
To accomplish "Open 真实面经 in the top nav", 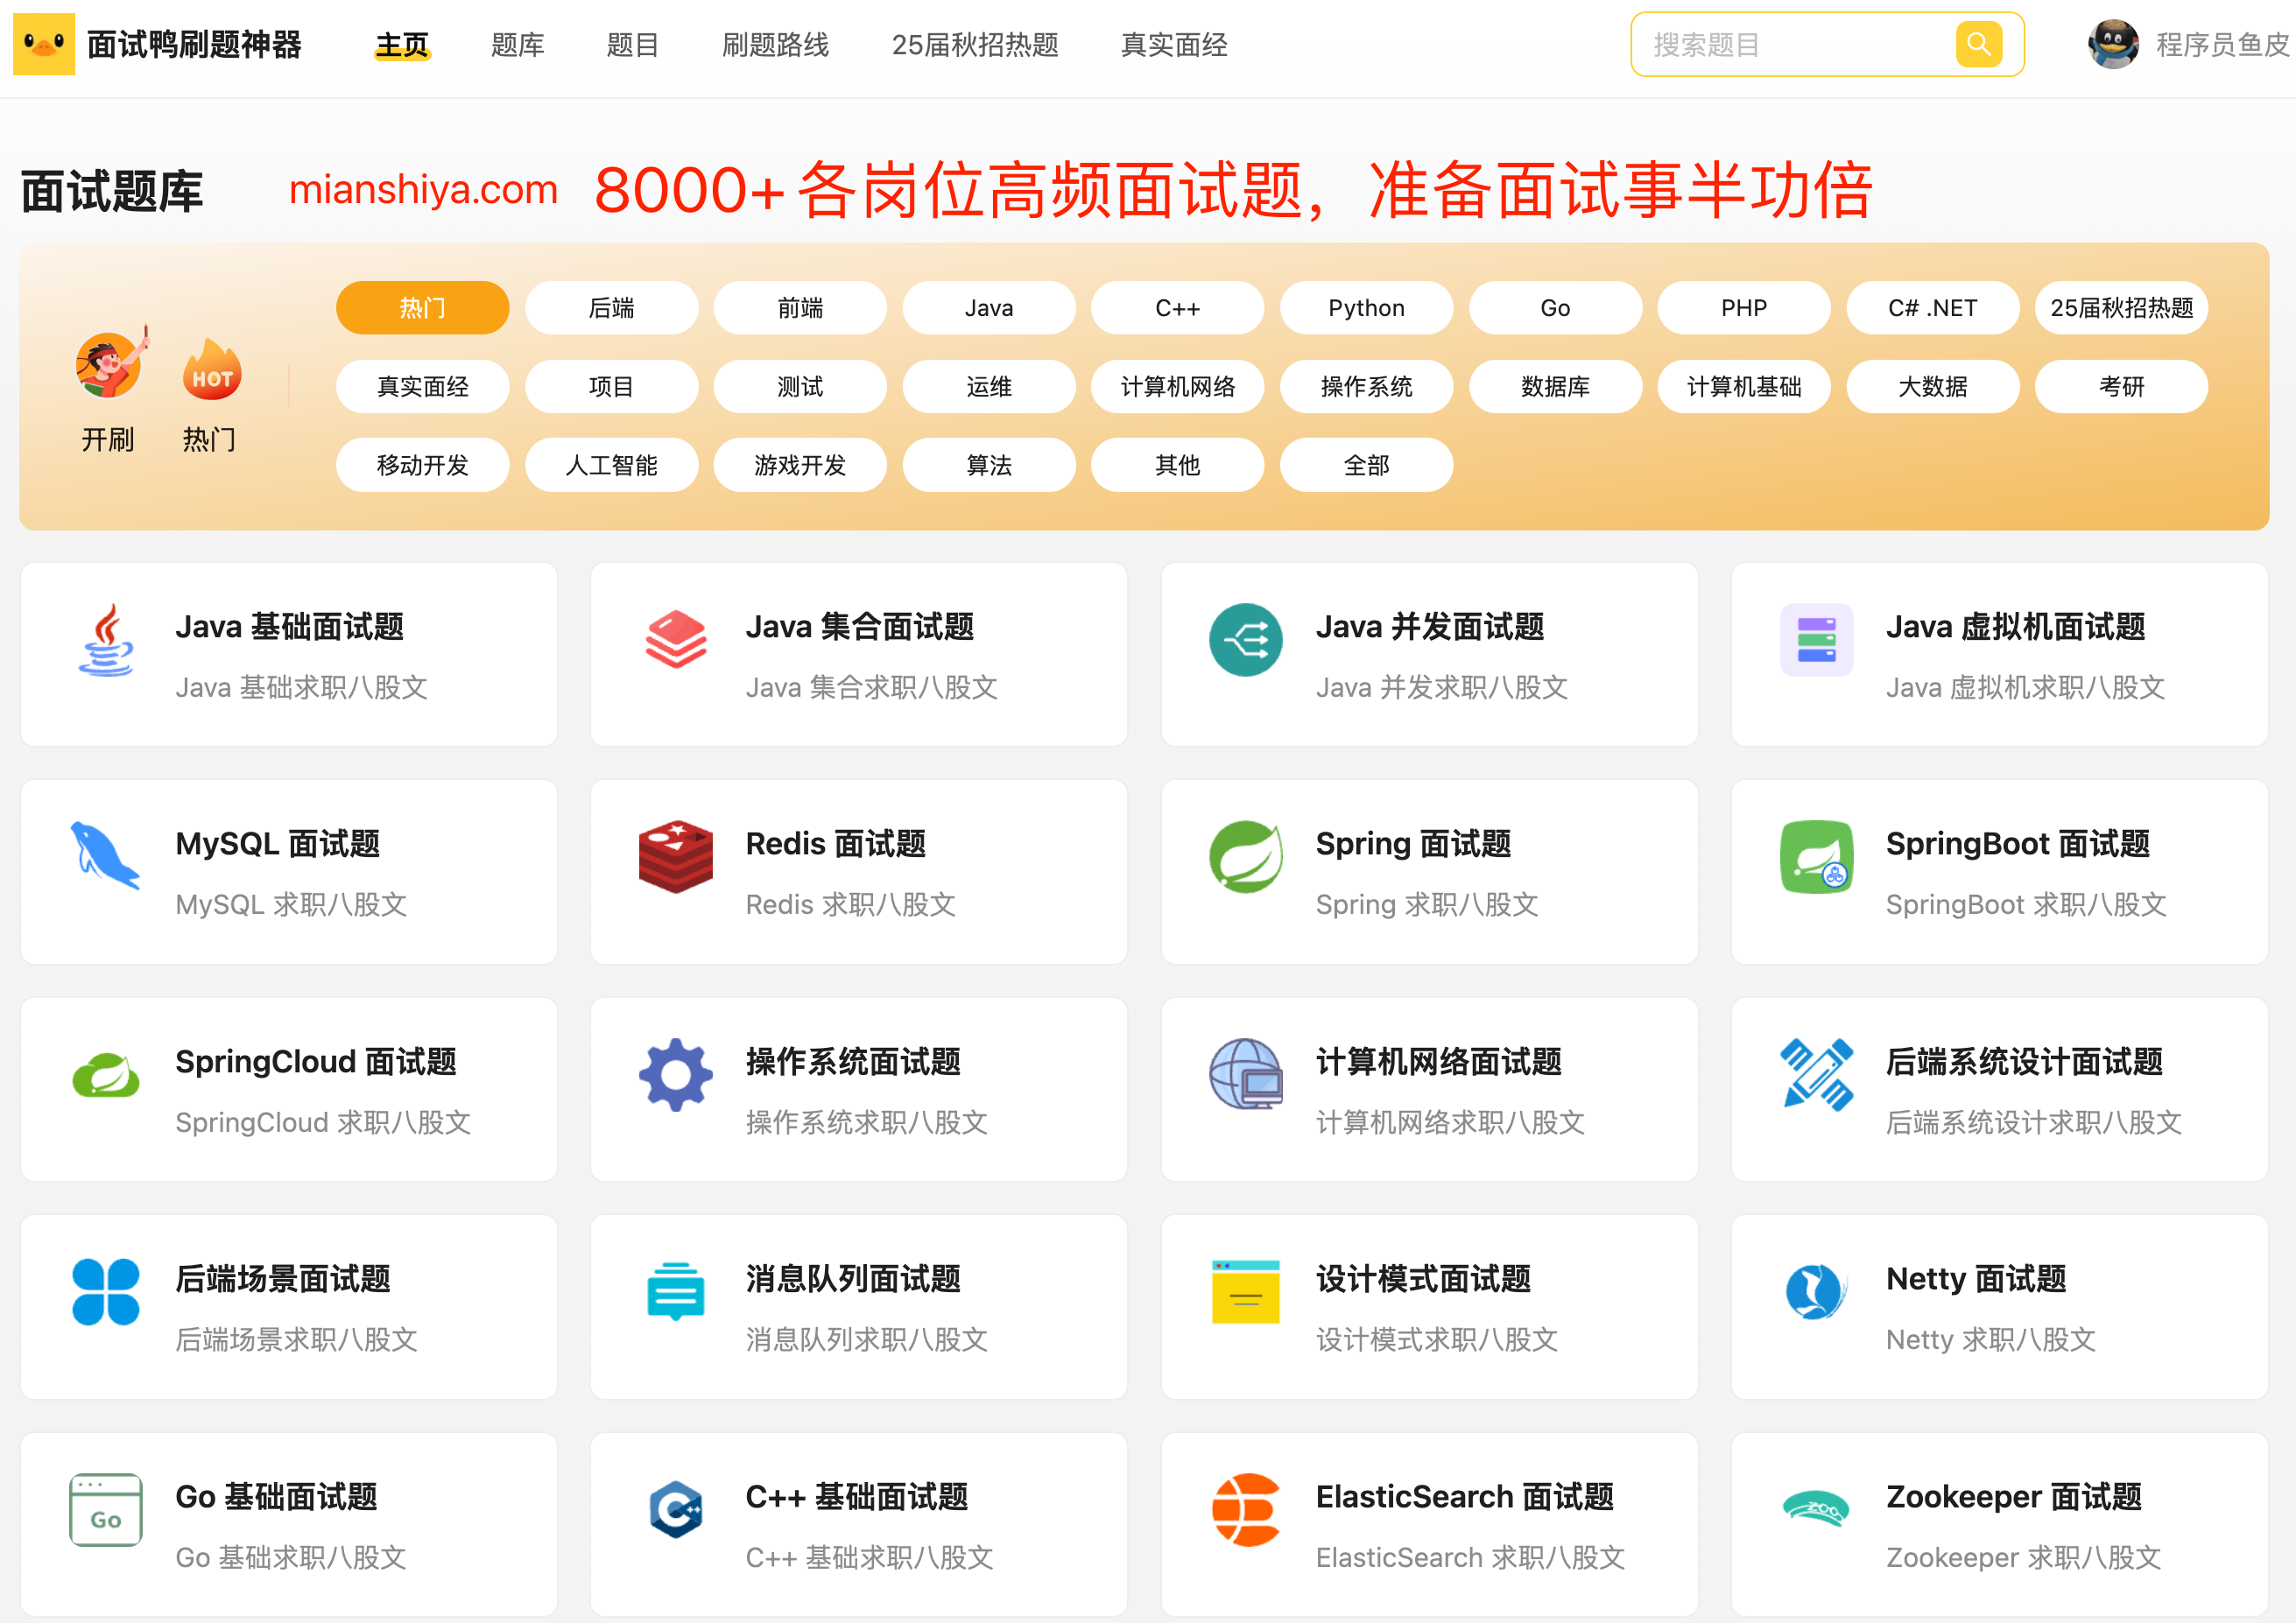I will [1174, 45].
